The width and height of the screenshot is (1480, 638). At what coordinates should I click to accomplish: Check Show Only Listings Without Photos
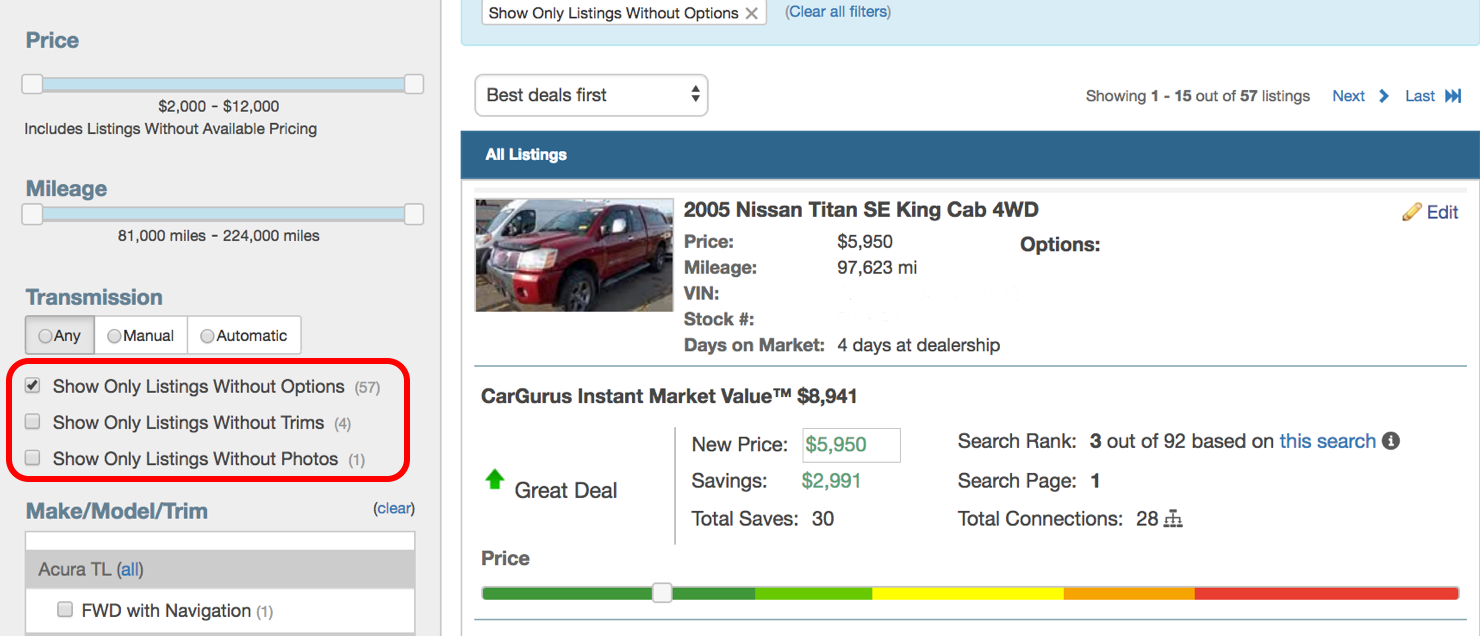point(33,458)
